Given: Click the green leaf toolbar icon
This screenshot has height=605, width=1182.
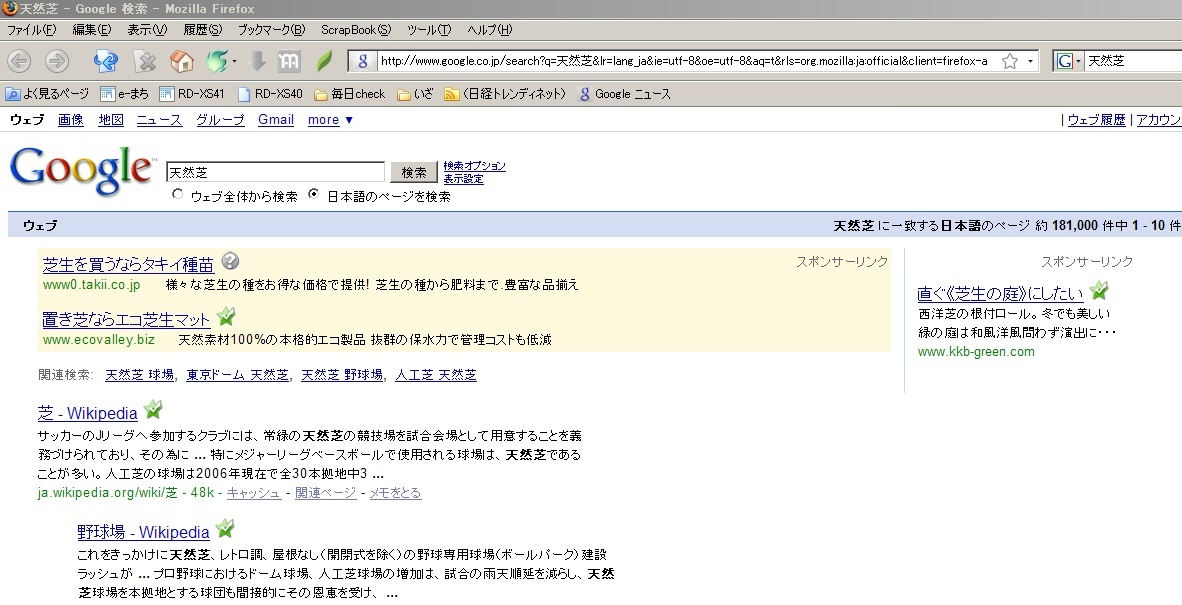Looking at the screenshot, I should point(324,61).
